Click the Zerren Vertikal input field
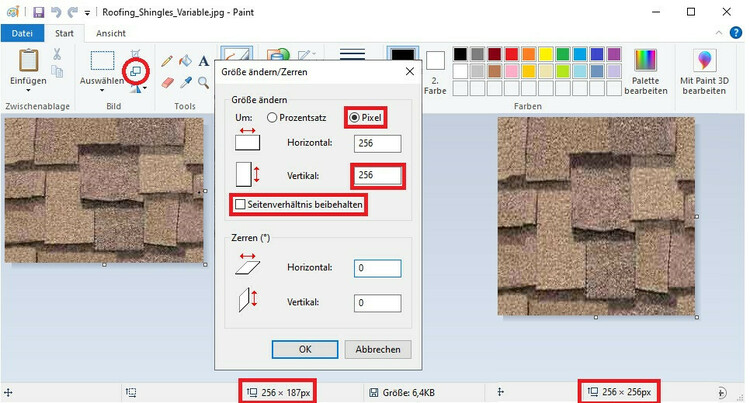Viewport: 750px width, 403px height. (377, 303)
